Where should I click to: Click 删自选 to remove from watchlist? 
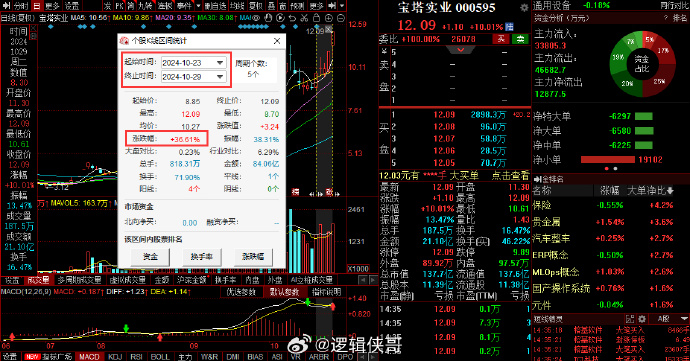tap(215, 6)
